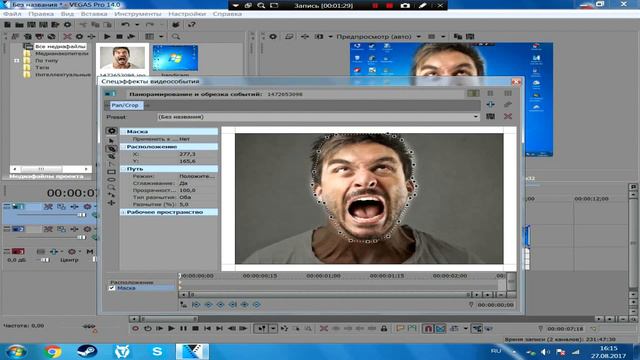Select the anchor creation pen tool
Viewport: 640px width, 360px height.
(111, 149)
